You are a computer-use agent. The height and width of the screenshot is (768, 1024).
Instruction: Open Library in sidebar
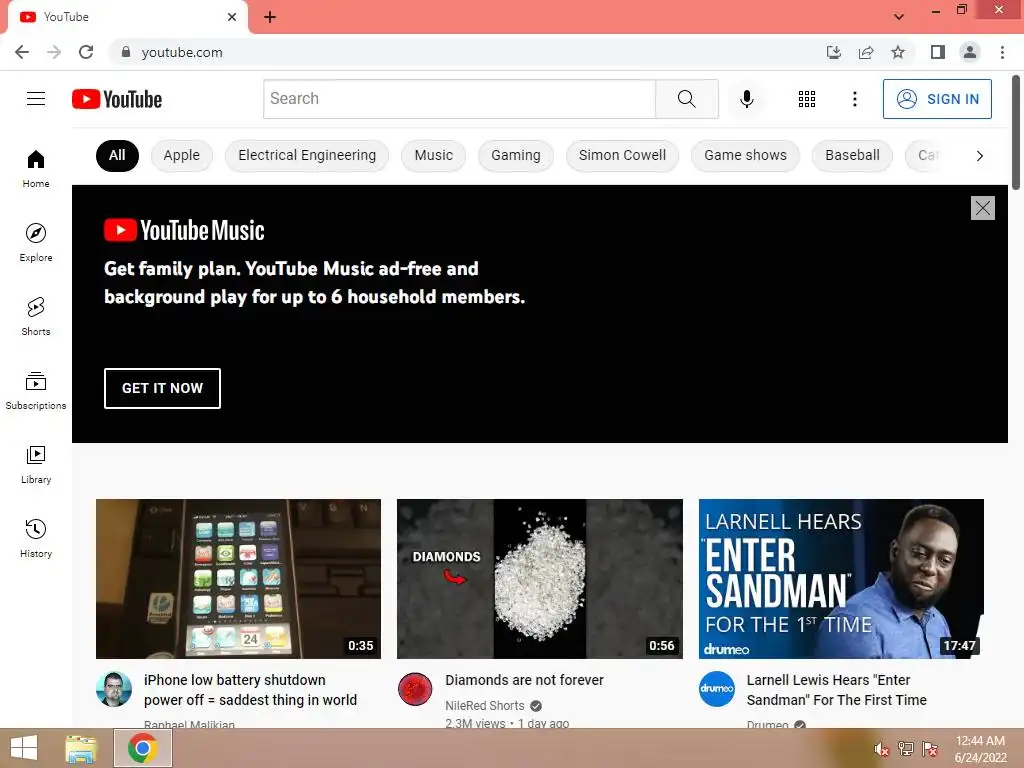36,464
